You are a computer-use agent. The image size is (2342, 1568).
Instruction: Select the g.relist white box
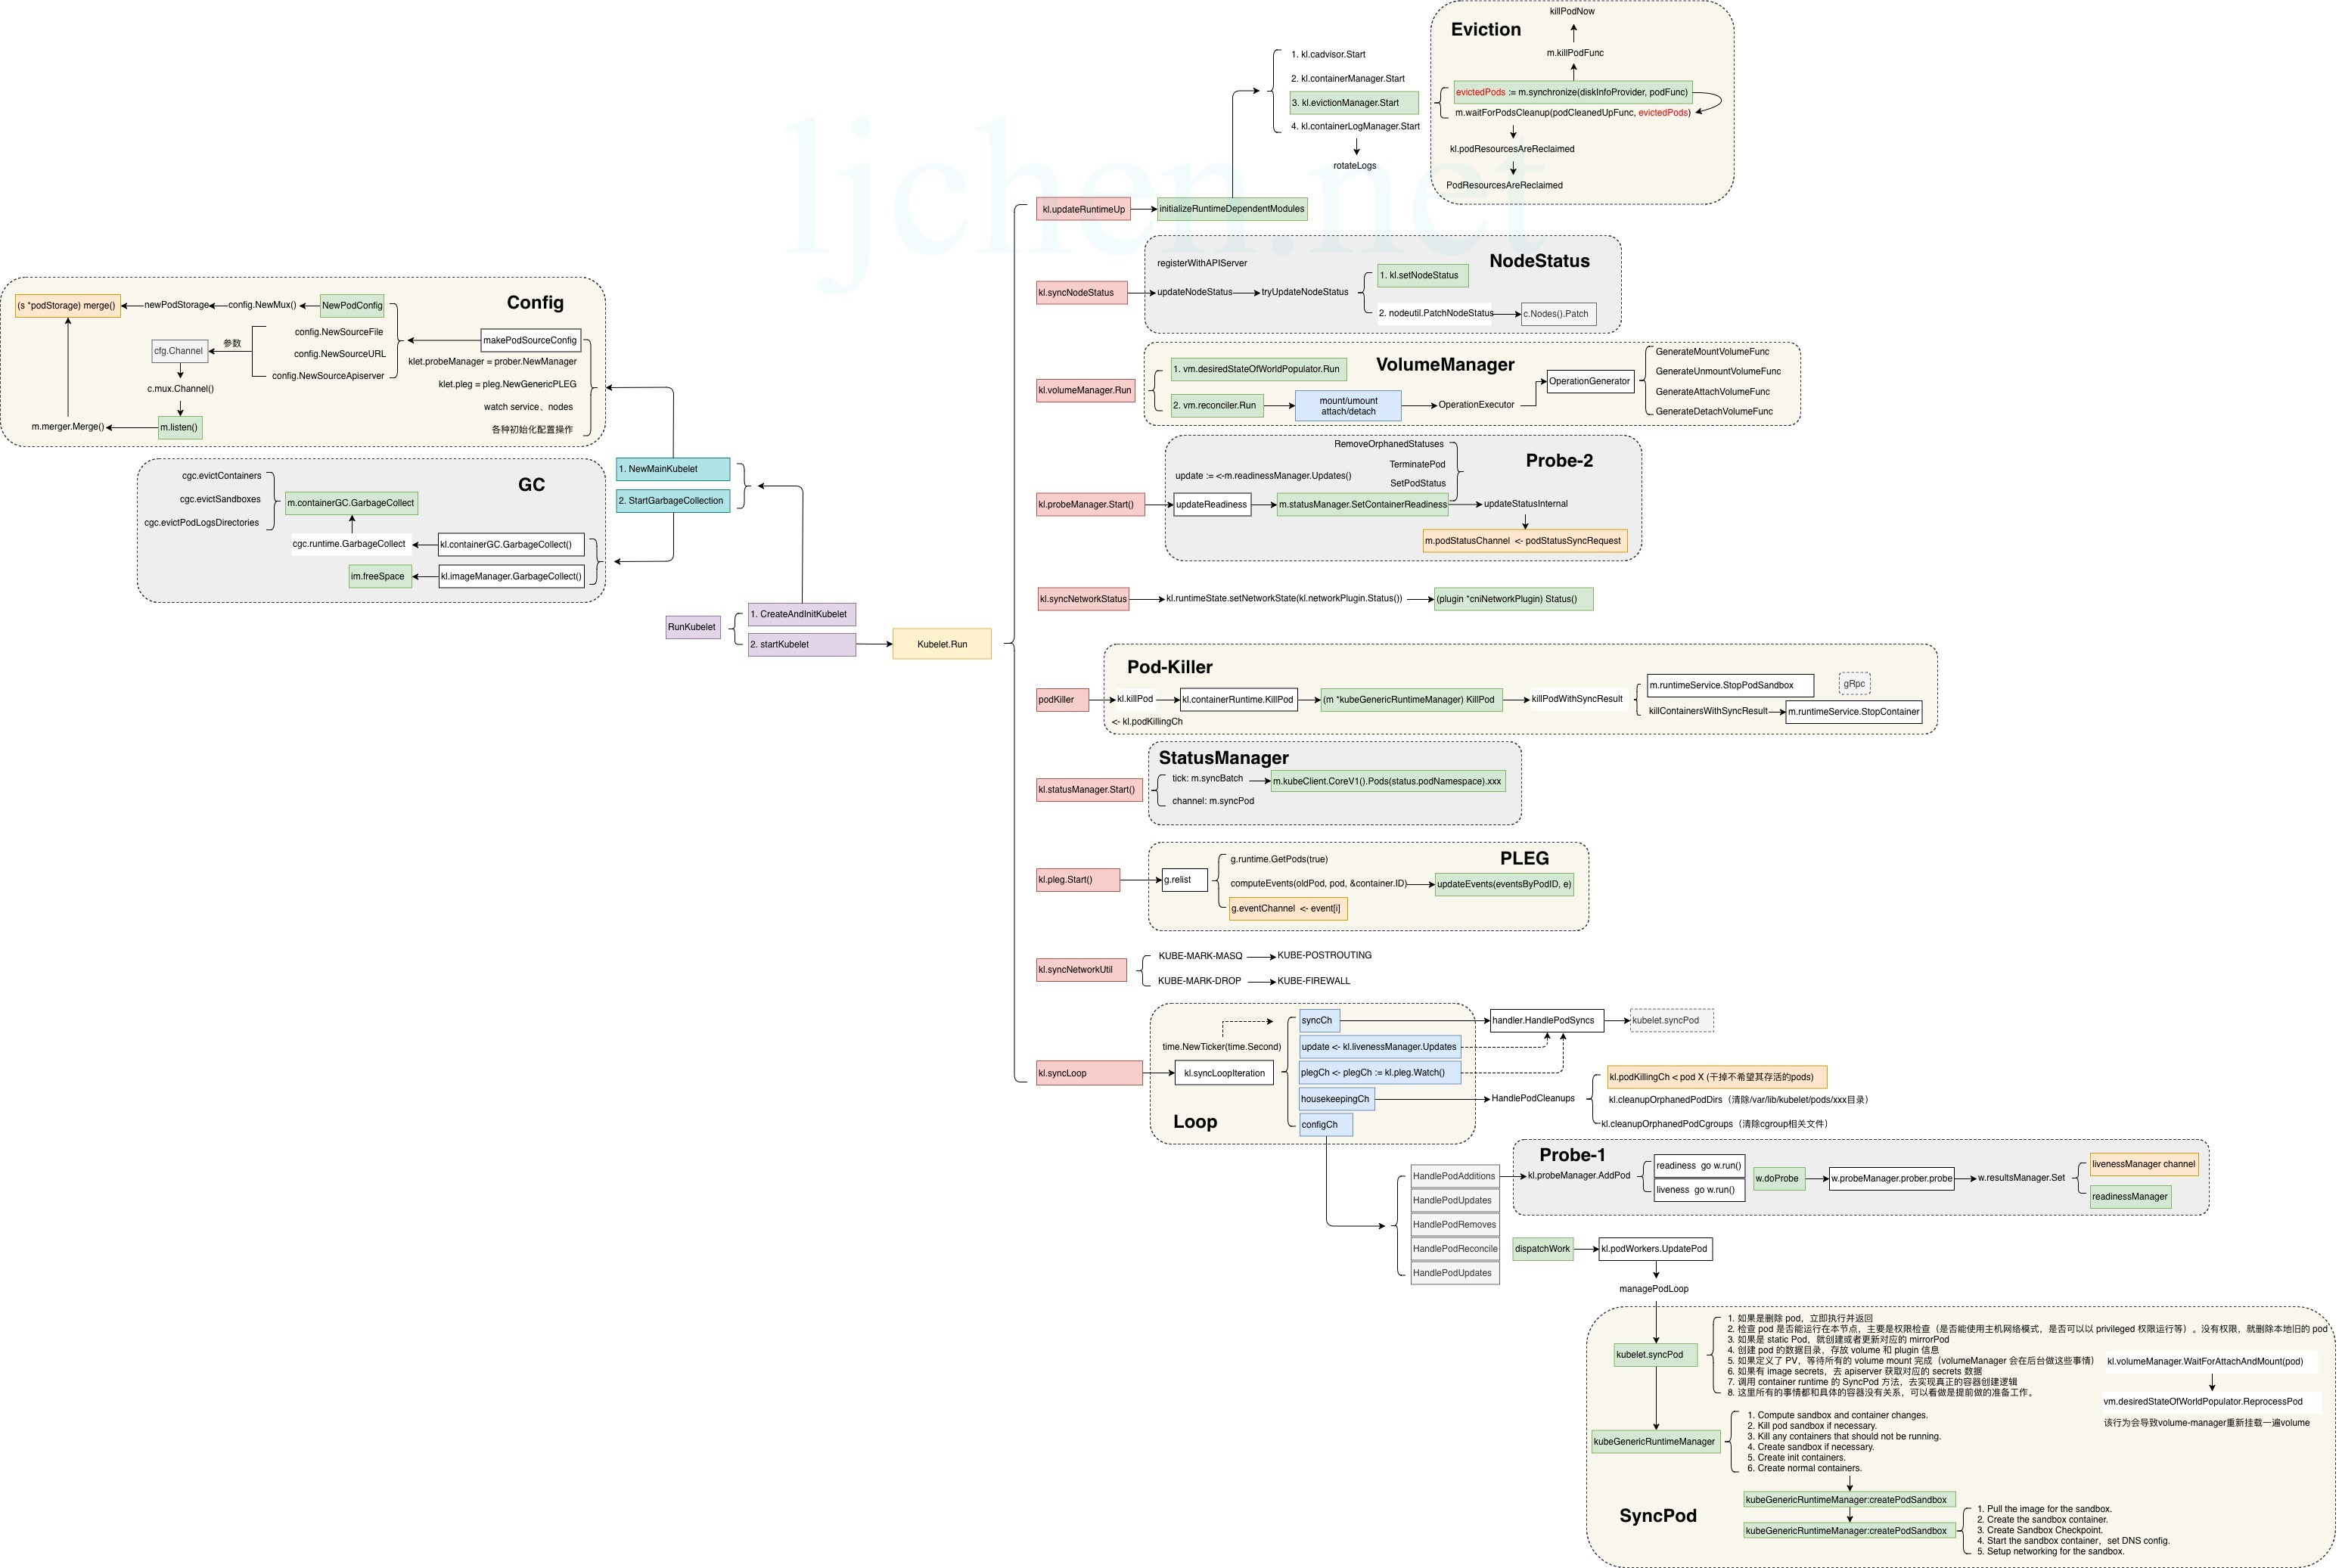1184,880
